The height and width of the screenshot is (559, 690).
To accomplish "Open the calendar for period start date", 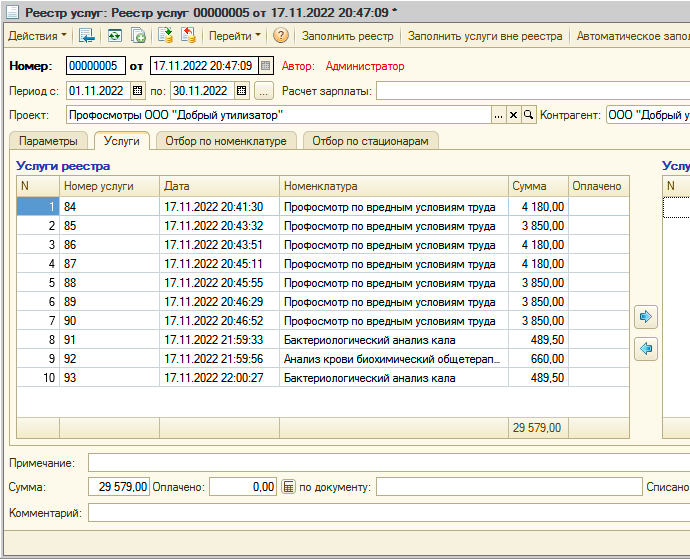I will [x=137, y=91].
